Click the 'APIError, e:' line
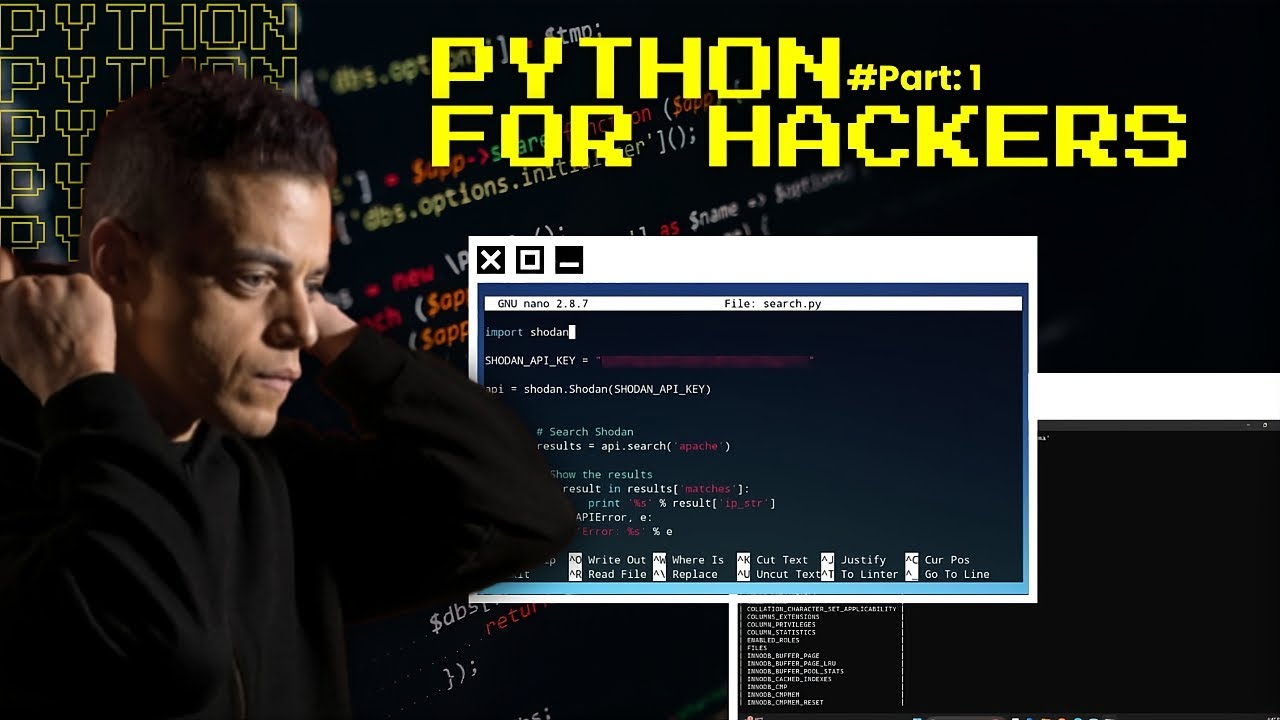 [614, 517]
